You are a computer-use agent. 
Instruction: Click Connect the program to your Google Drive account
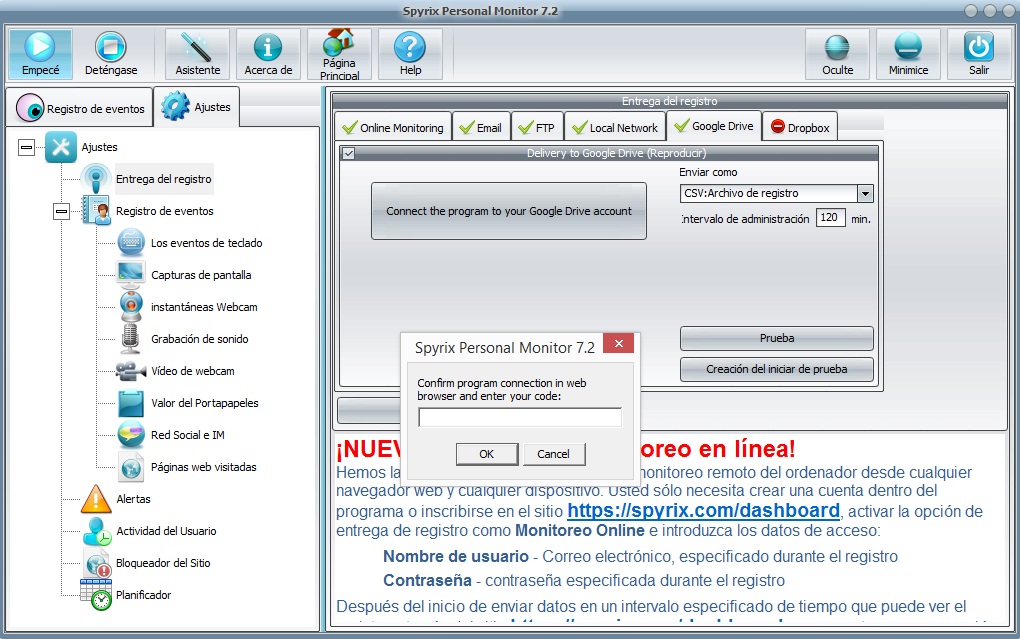coord(509,211)
